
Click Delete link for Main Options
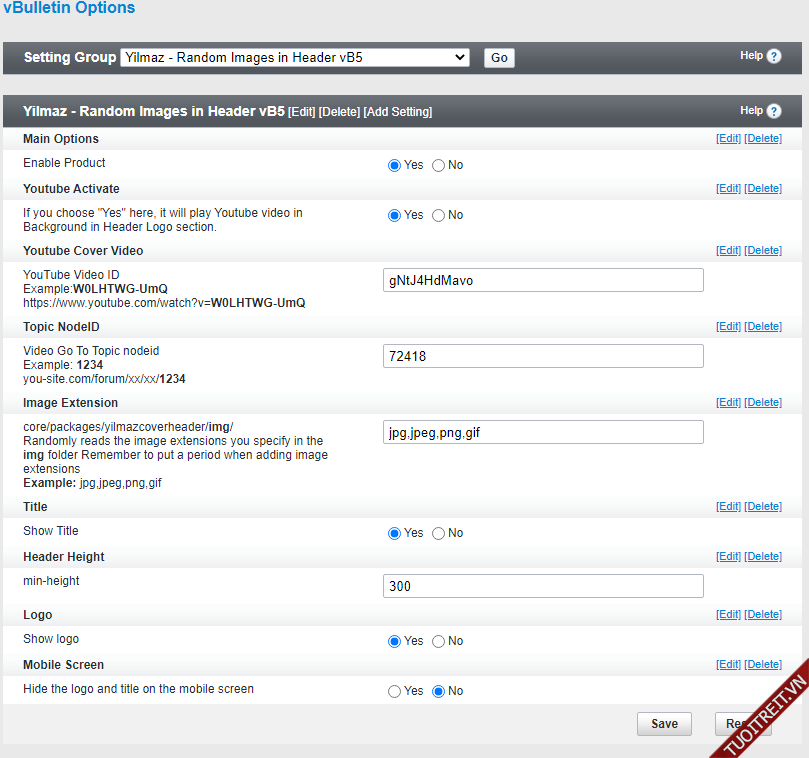[x=763, y=139]
